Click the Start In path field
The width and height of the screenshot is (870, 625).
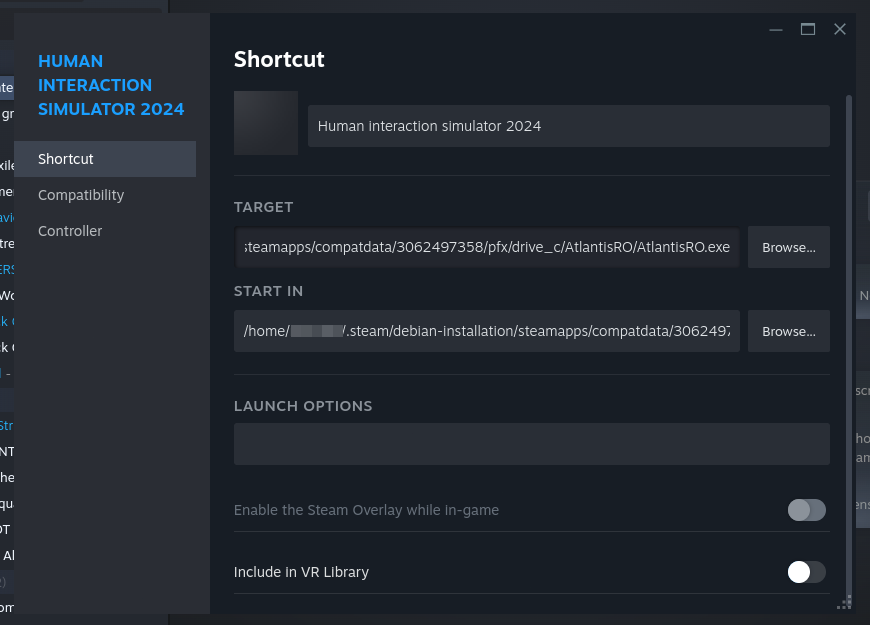click(487, 331)
